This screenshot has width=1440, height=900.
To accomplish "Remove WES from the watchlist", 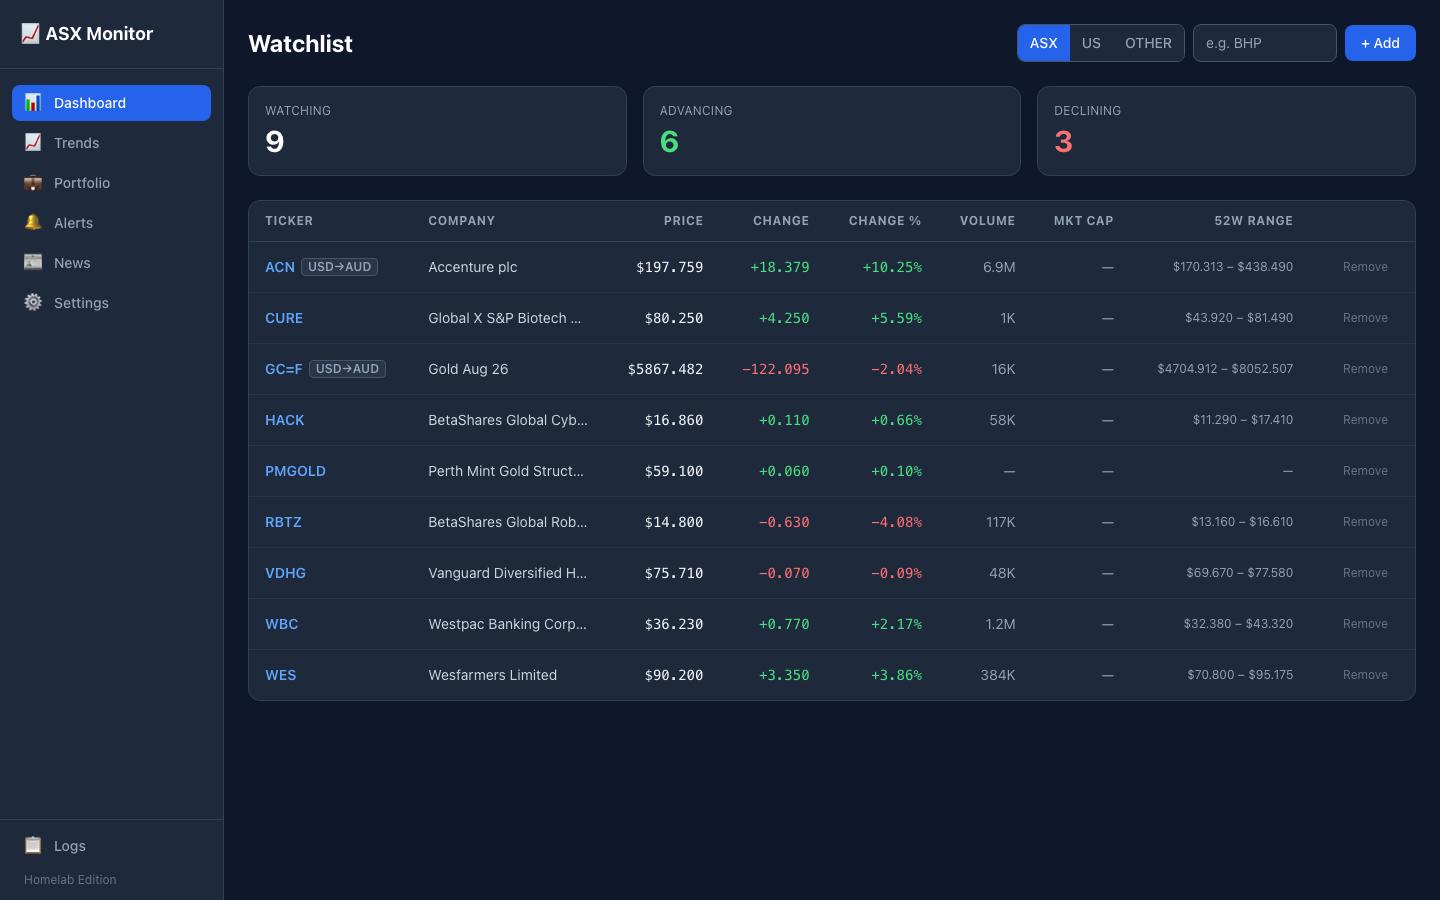I will click(x=1365, y=675).
